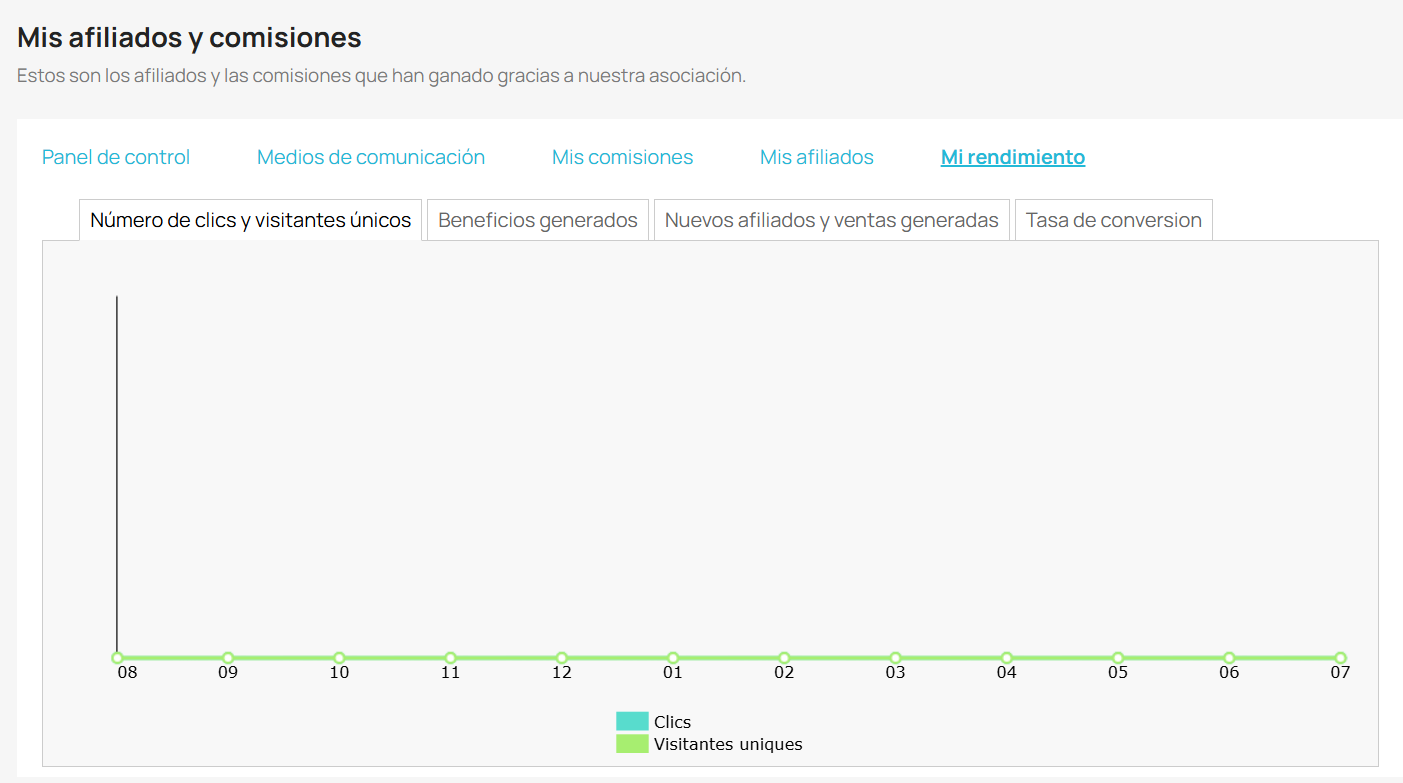This screenshot has height=783, width=1403.
Task: Select the last data point at month 07
Action: tap(1340, 658)
